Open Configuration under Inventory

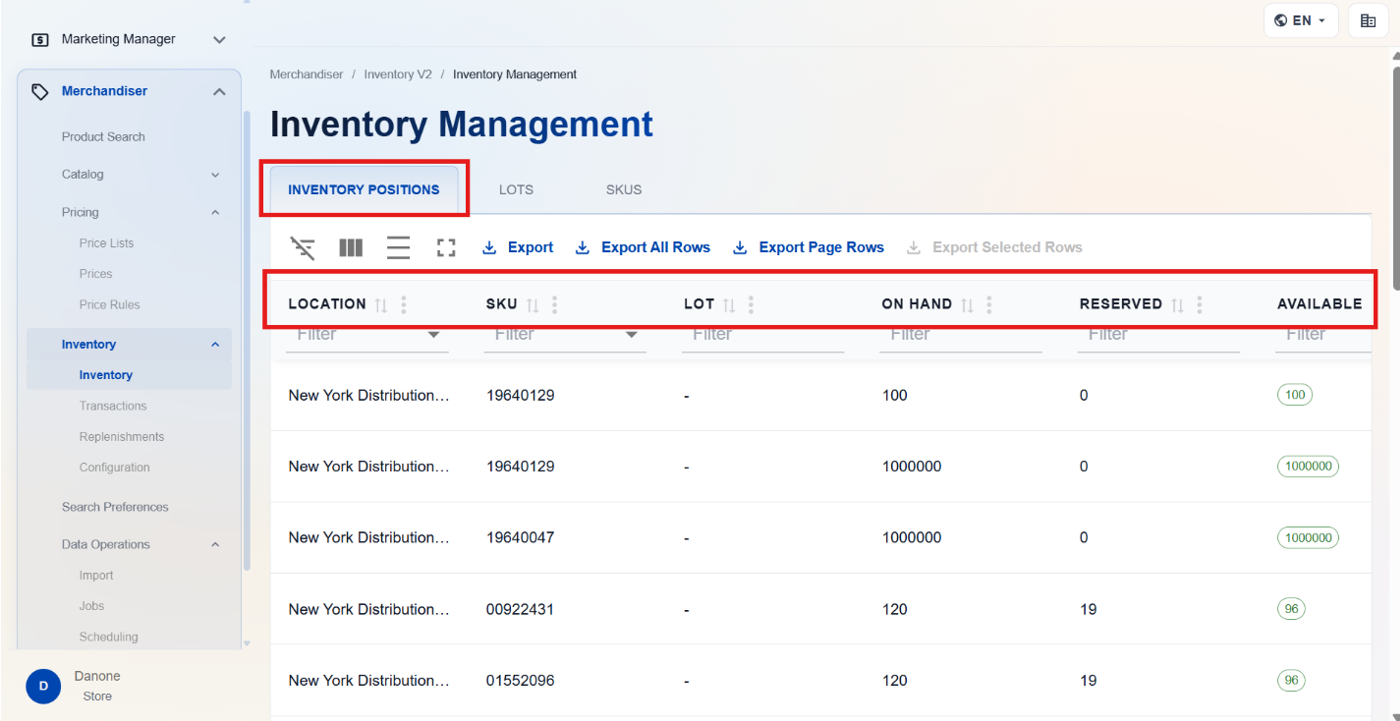(x=115, y=467)
